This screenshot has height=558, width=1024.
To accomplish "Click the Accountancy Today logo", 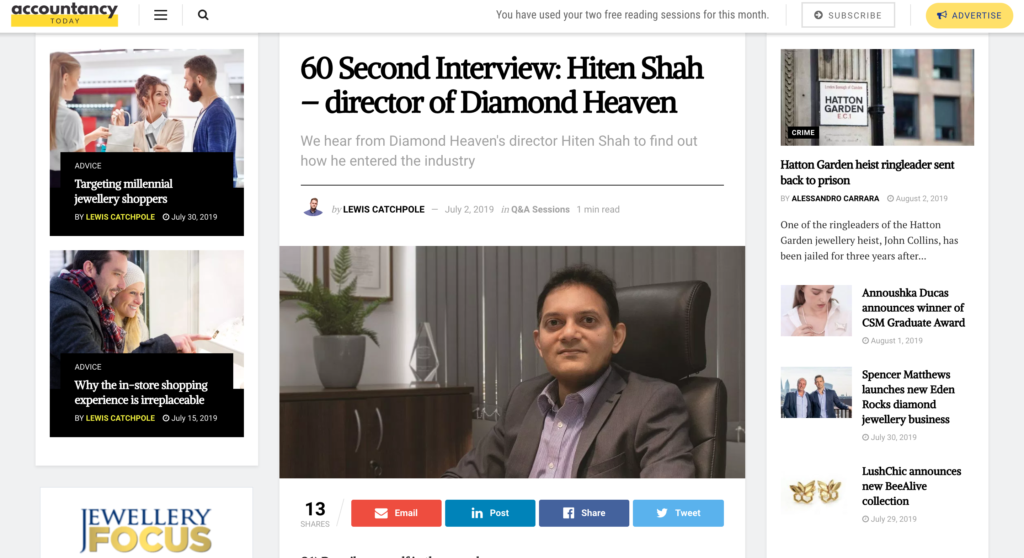I will click(x=65, y=14).
